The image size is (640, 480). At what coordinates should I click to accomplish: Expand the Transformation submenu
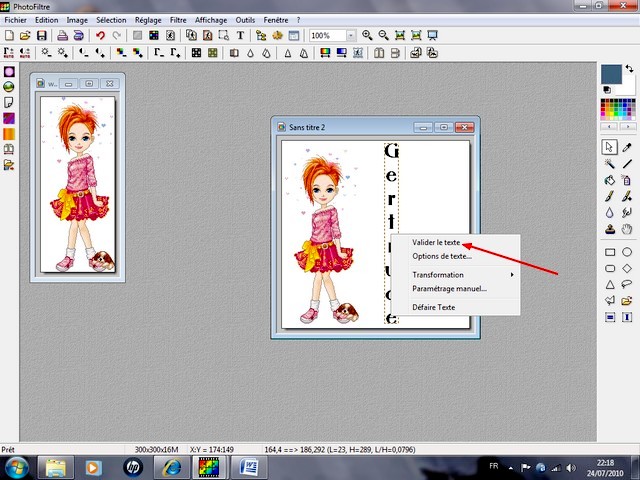(x=456, y=275)
